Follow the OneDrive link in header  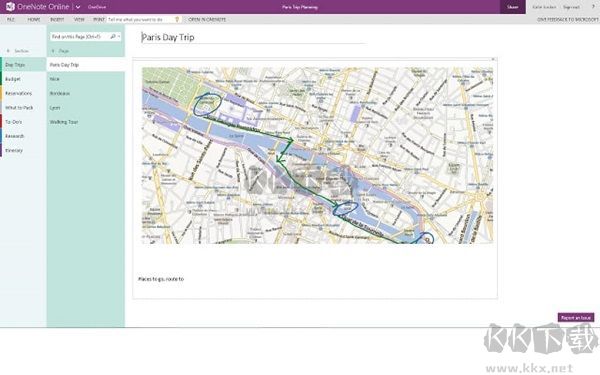click(97, 7)
